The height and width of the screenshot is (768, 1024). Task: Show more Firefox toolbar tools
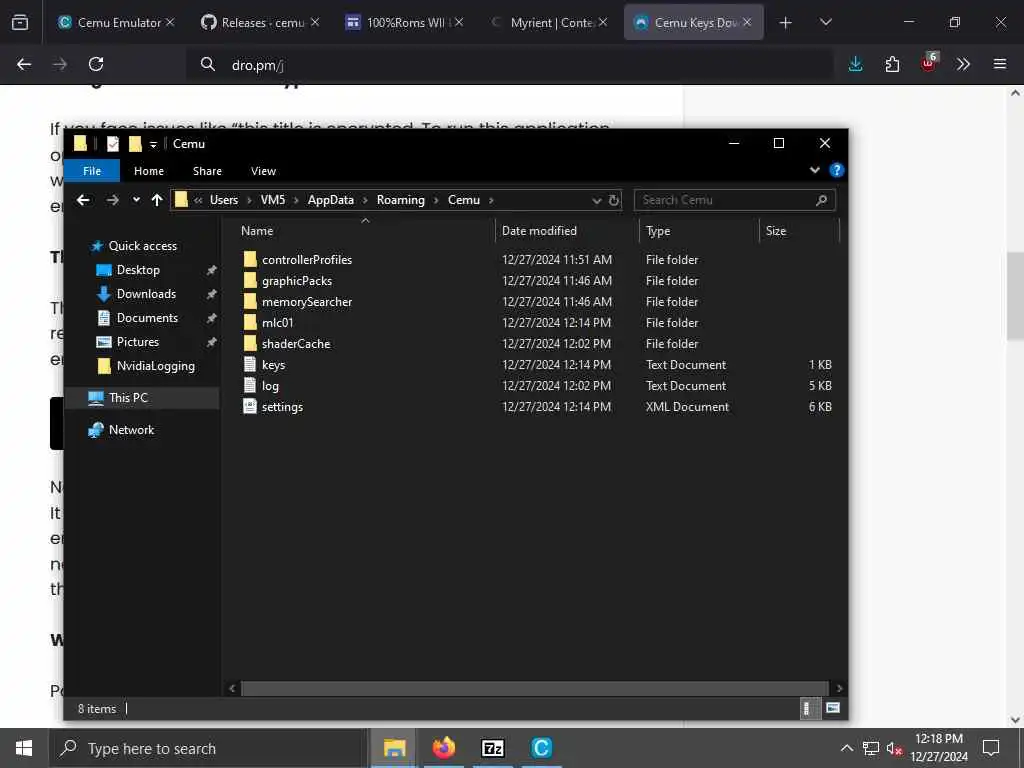click(x=963, y=64)
